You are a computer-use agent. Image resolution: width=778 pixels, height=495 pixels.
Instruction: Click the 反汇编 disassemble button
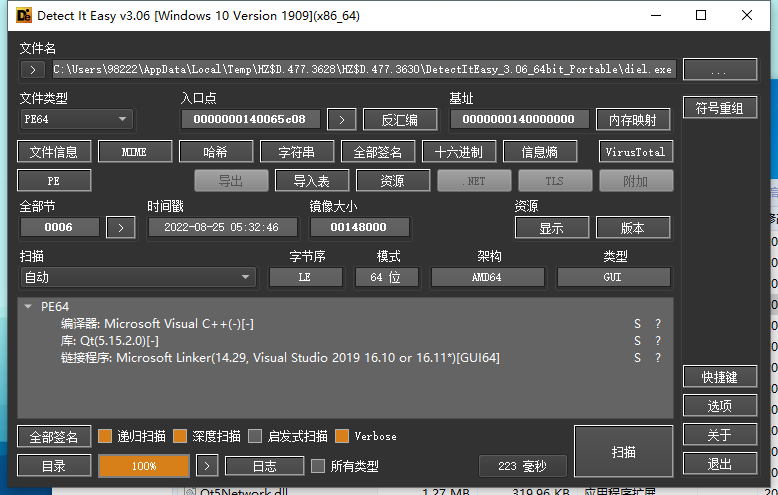[x=400, y=120]
